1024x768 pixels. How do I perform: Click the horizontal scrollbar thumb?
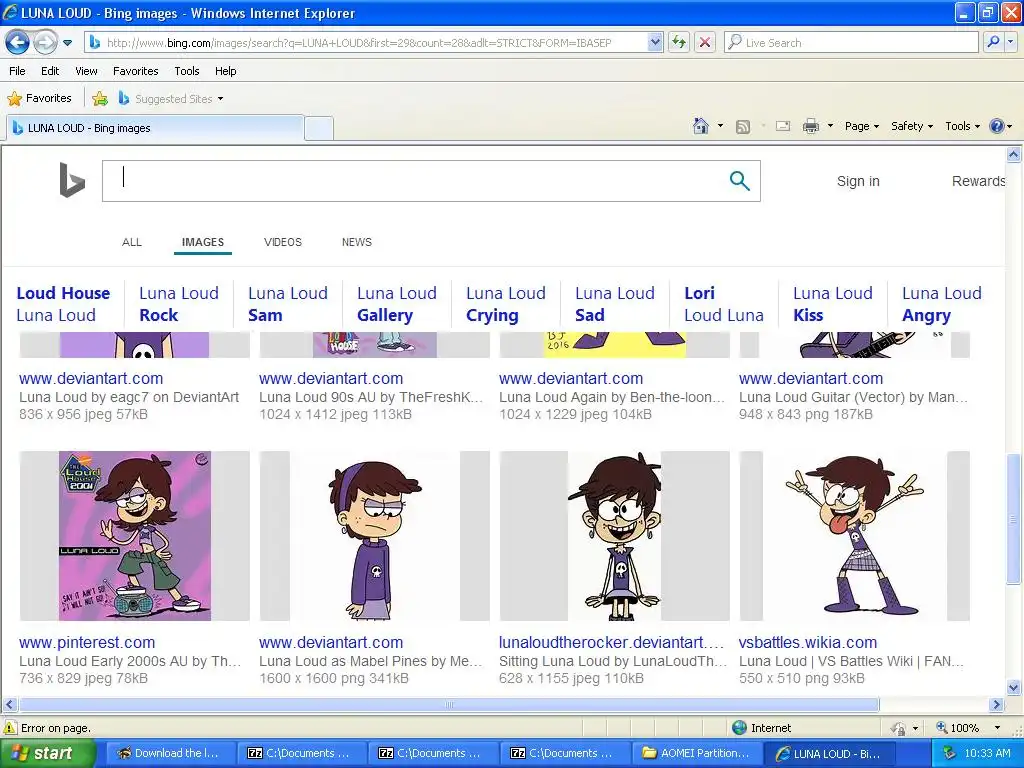pos(449,705)
